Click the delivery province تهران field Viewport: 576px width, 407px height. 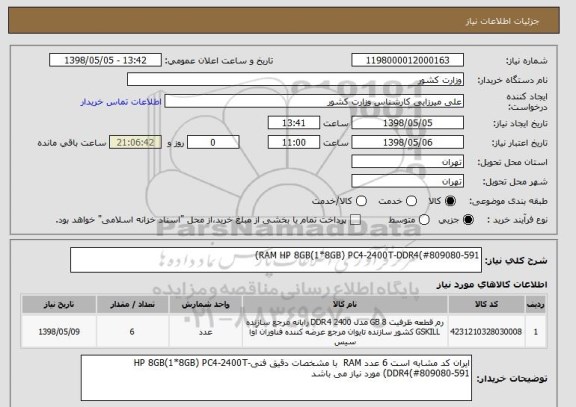click(407, 162)
